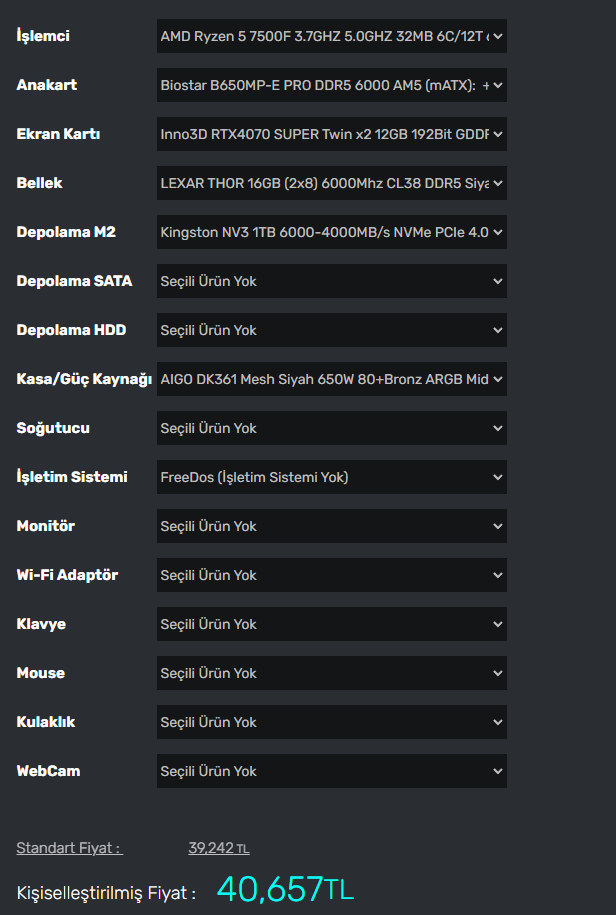
Task: Open the İşletim Sistemi FreeDos dropdown
Action: coord(331,478)
